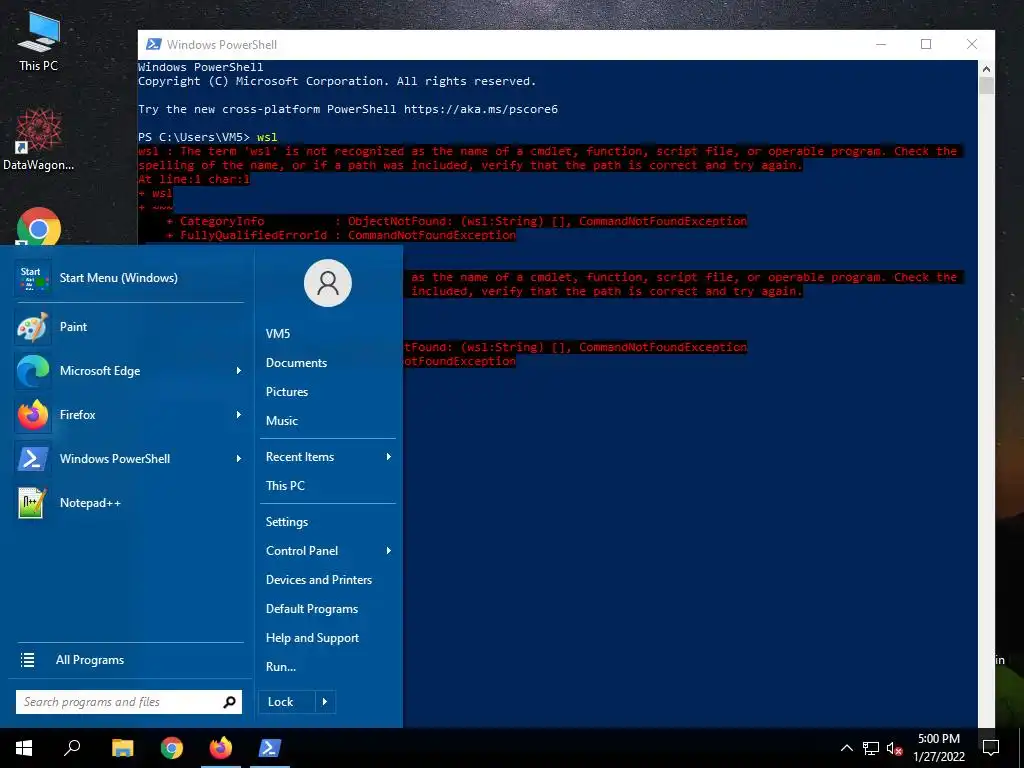Screen dimensions: 1024x768
Task: Click the first 'CategoryInfo' error line
Action: coord(456,221)
